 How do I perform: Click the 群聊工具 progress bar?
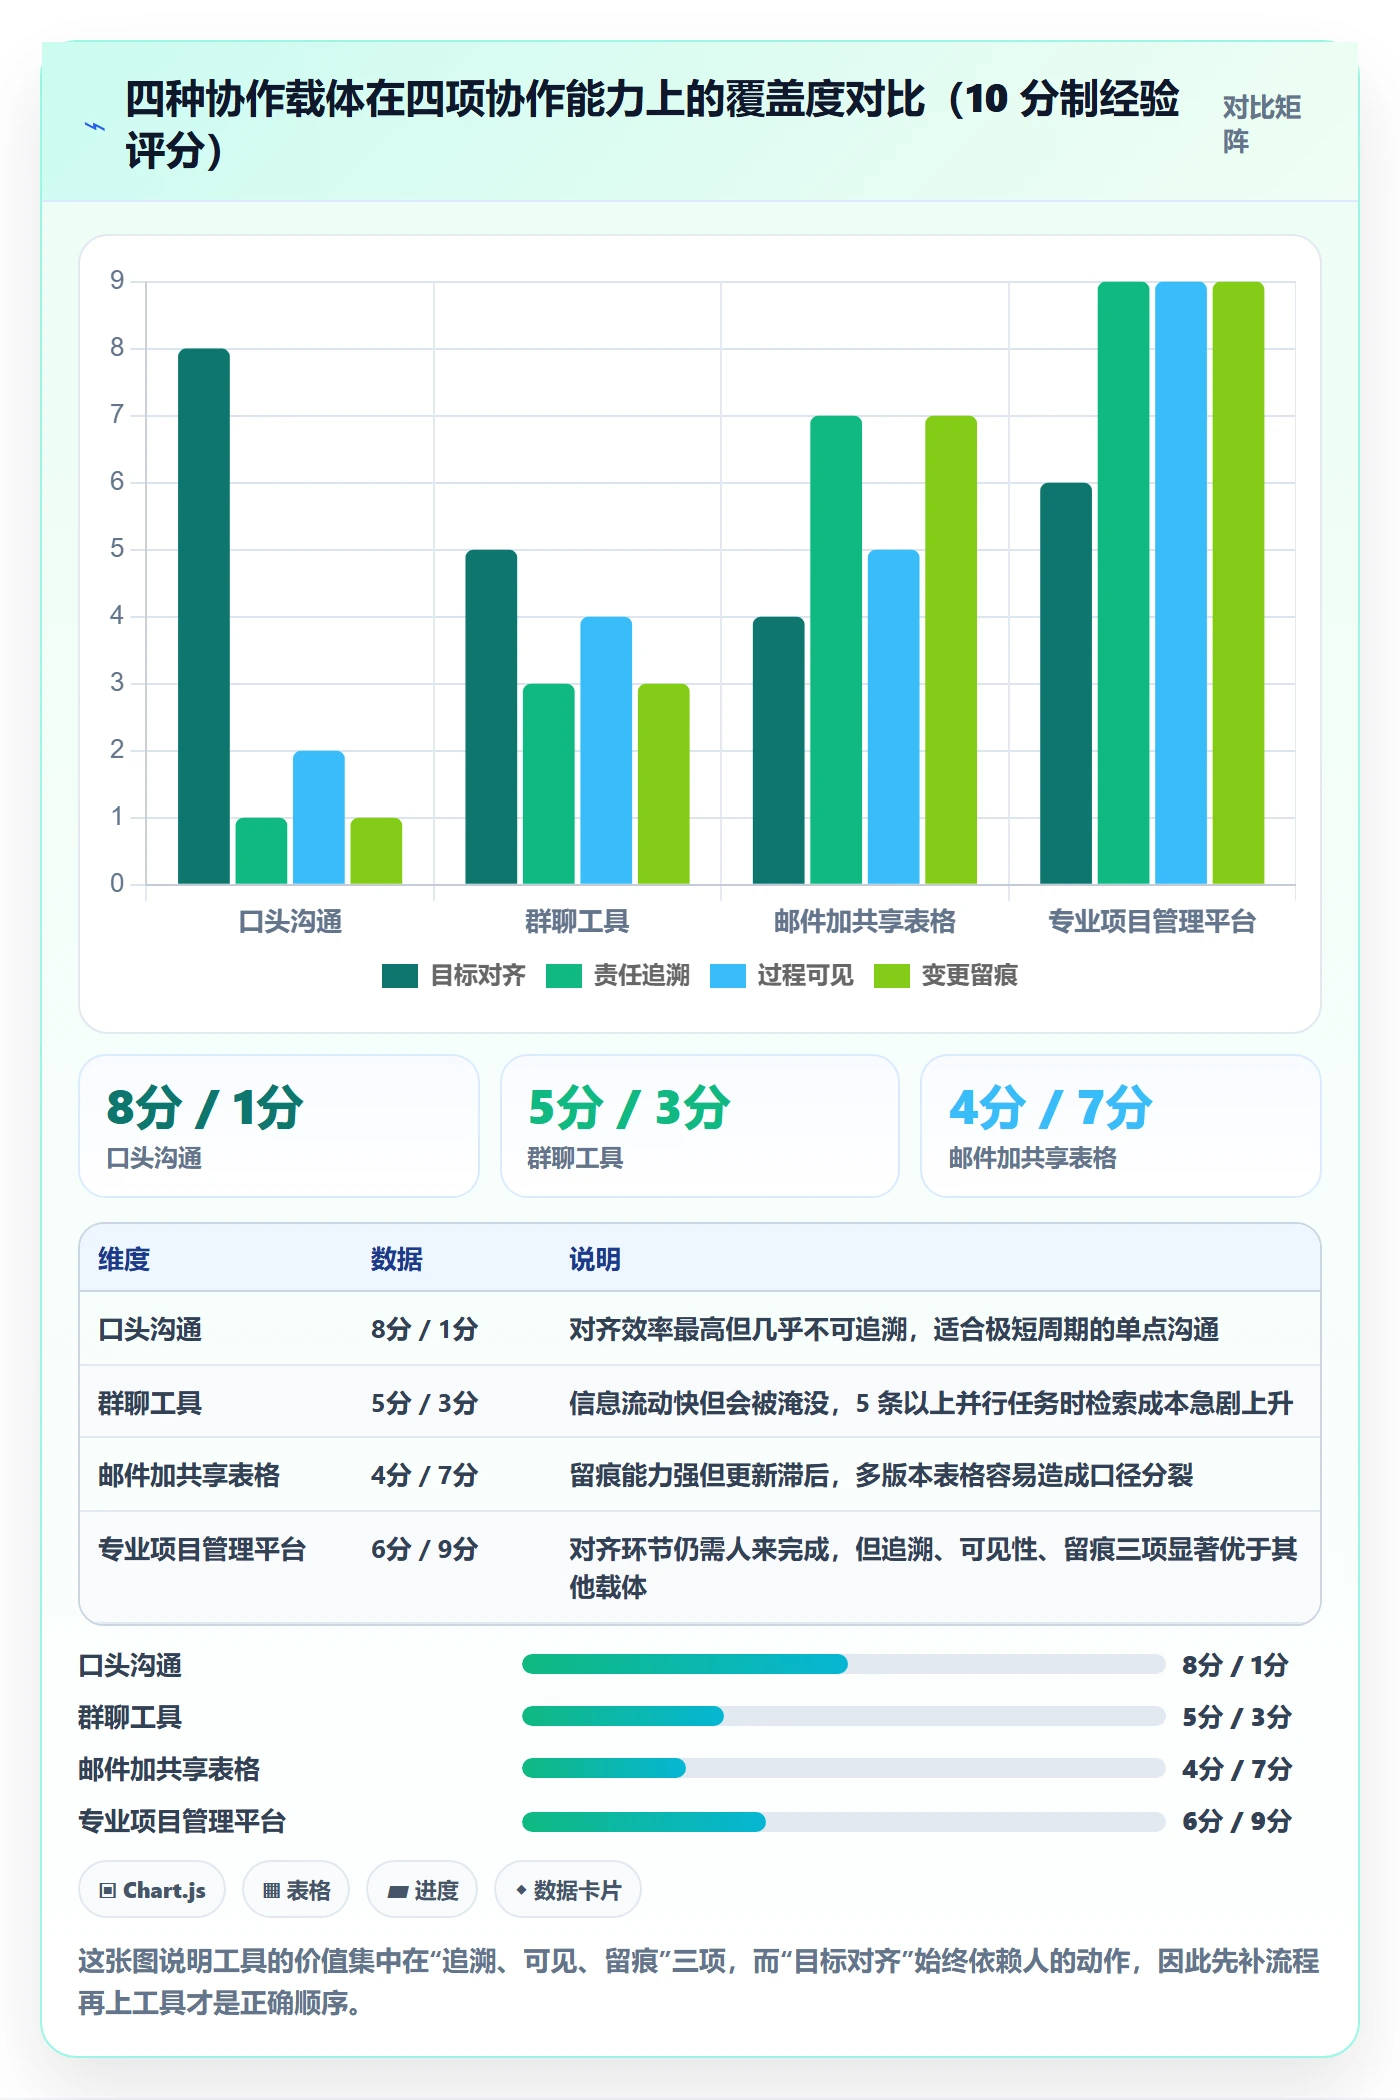tap(843, 1716)
